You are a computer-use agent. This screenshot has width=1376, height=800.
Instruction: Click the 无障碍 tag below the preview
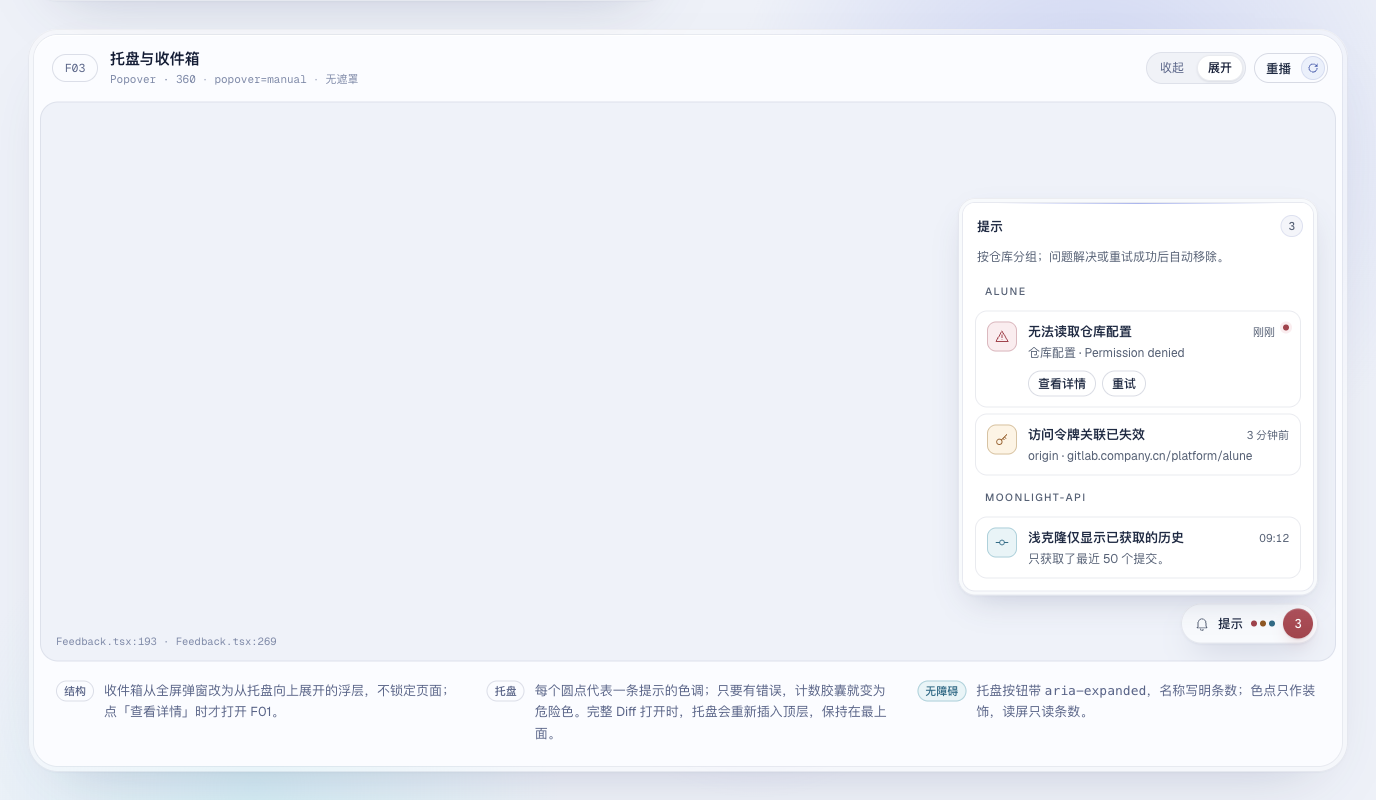tap(942, 691)
